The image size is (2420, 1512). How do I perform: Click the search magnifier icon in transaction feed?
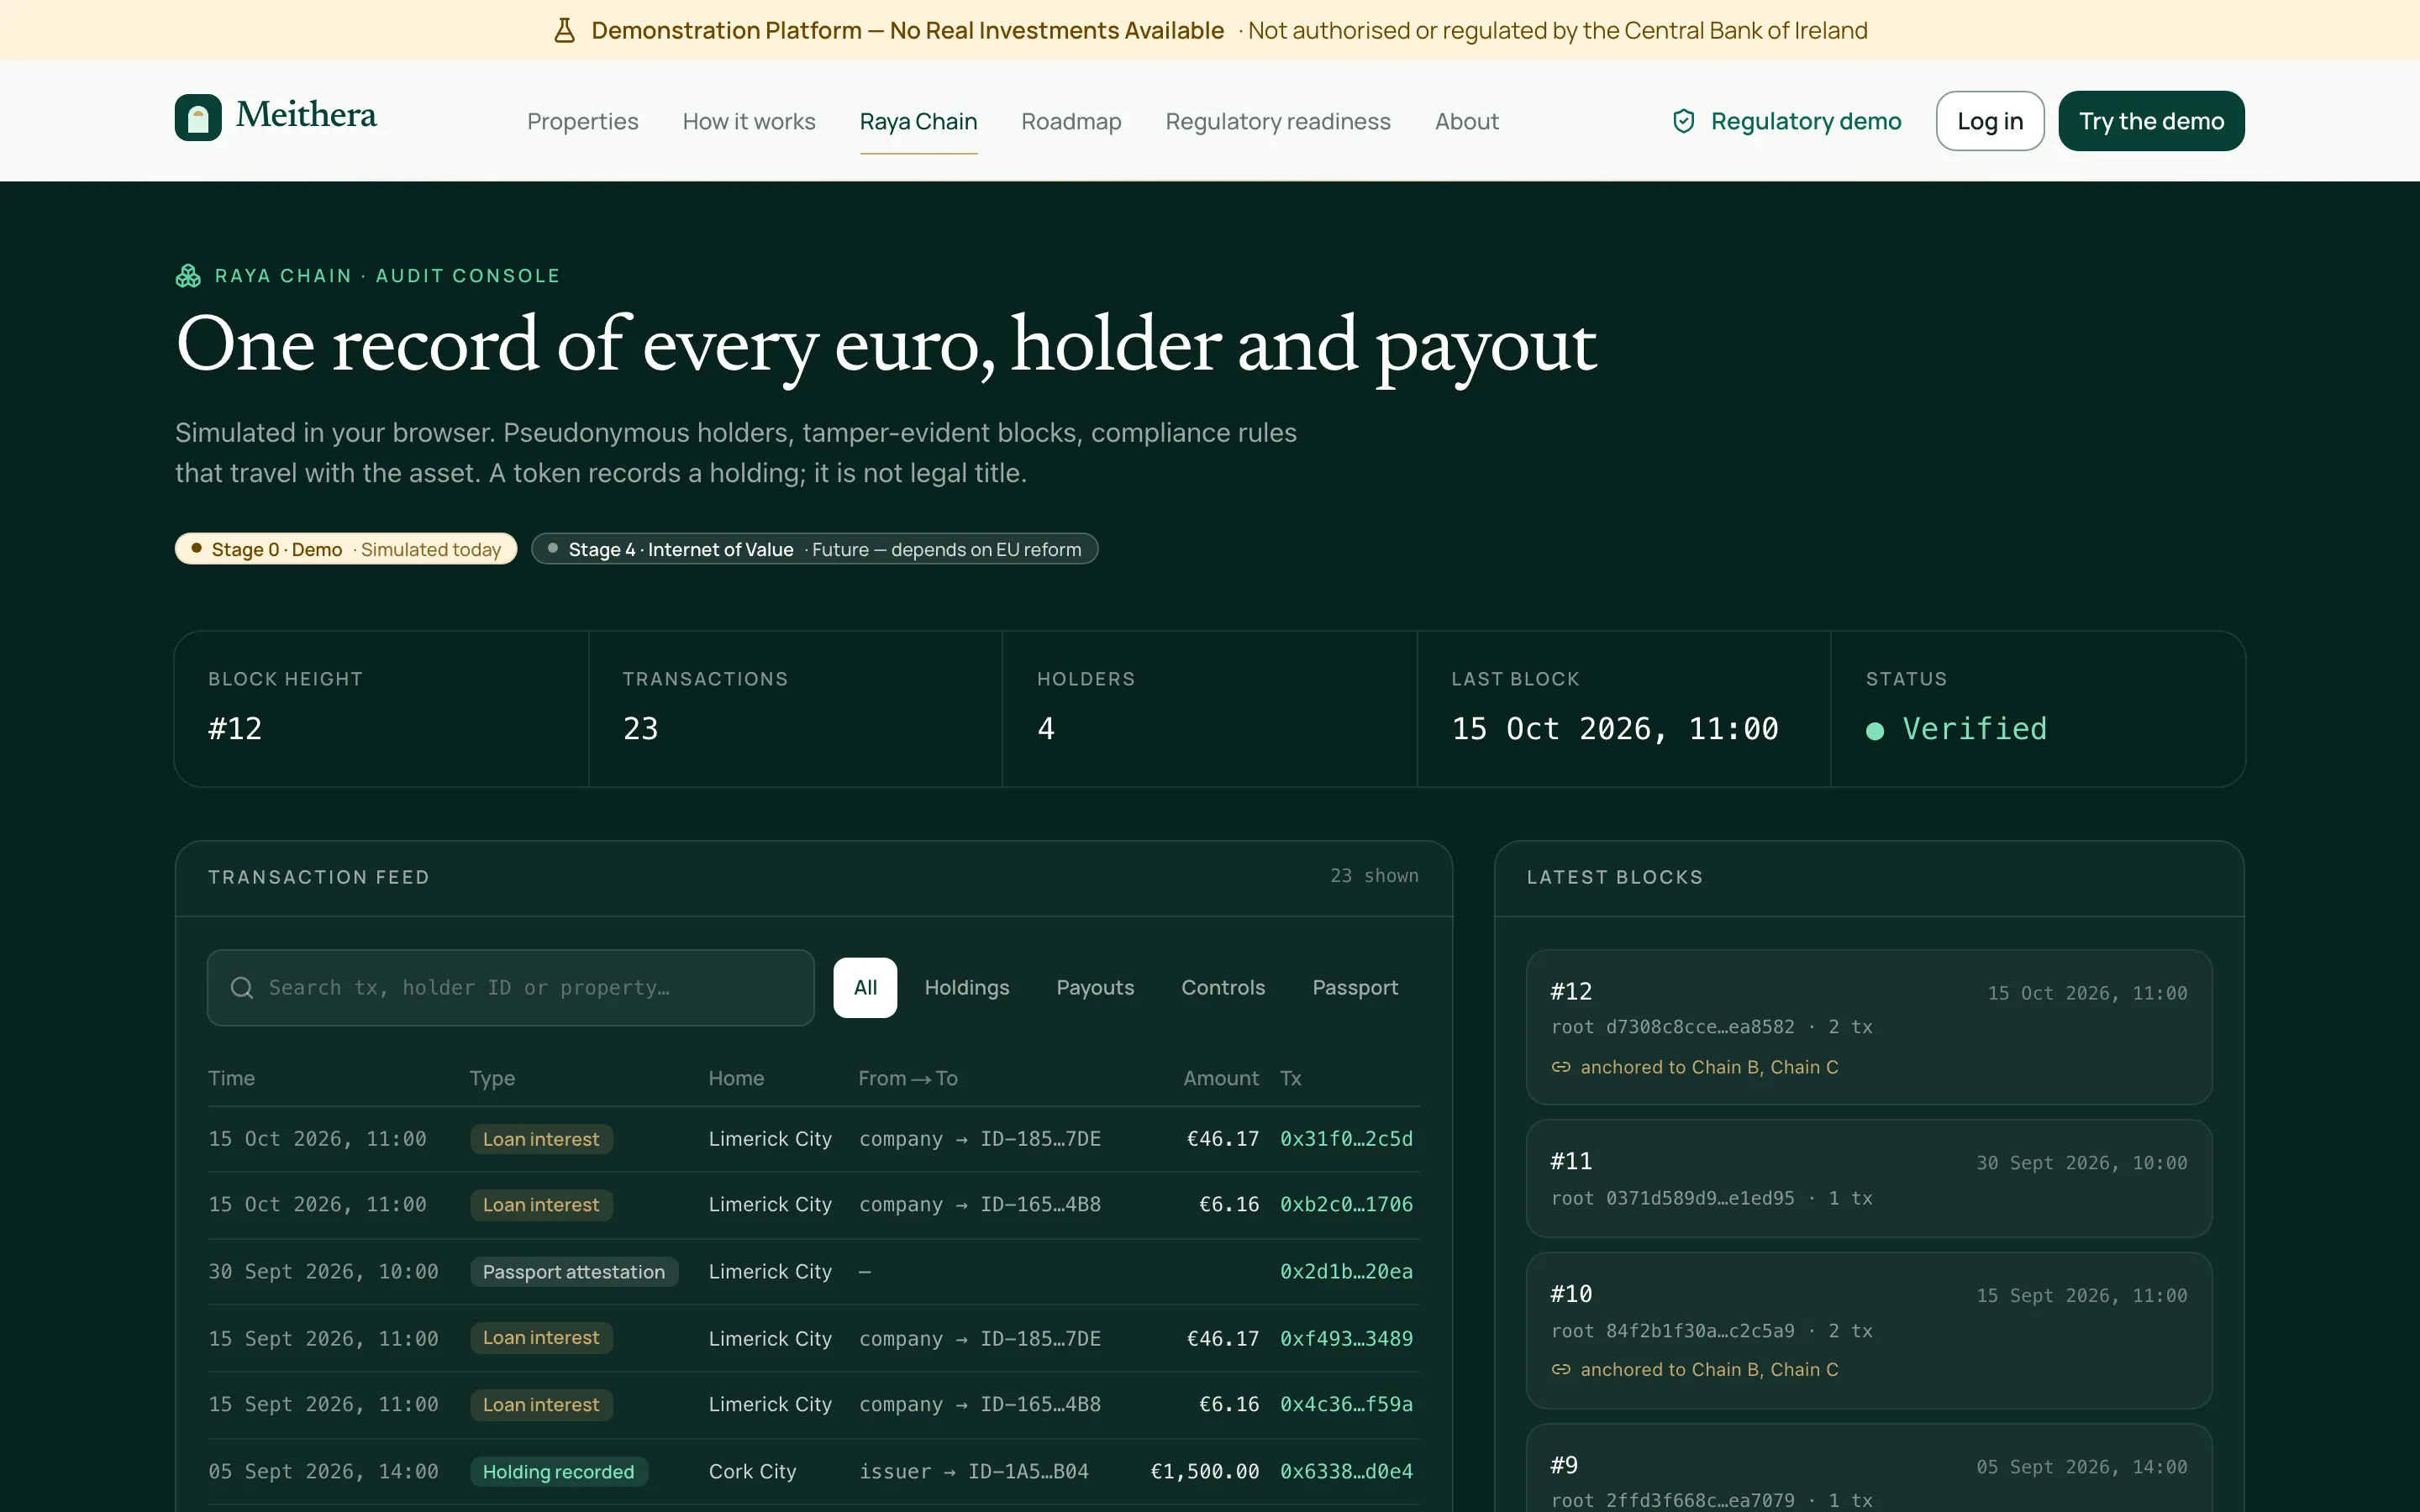pyautogui.click(x=241, y=988)
